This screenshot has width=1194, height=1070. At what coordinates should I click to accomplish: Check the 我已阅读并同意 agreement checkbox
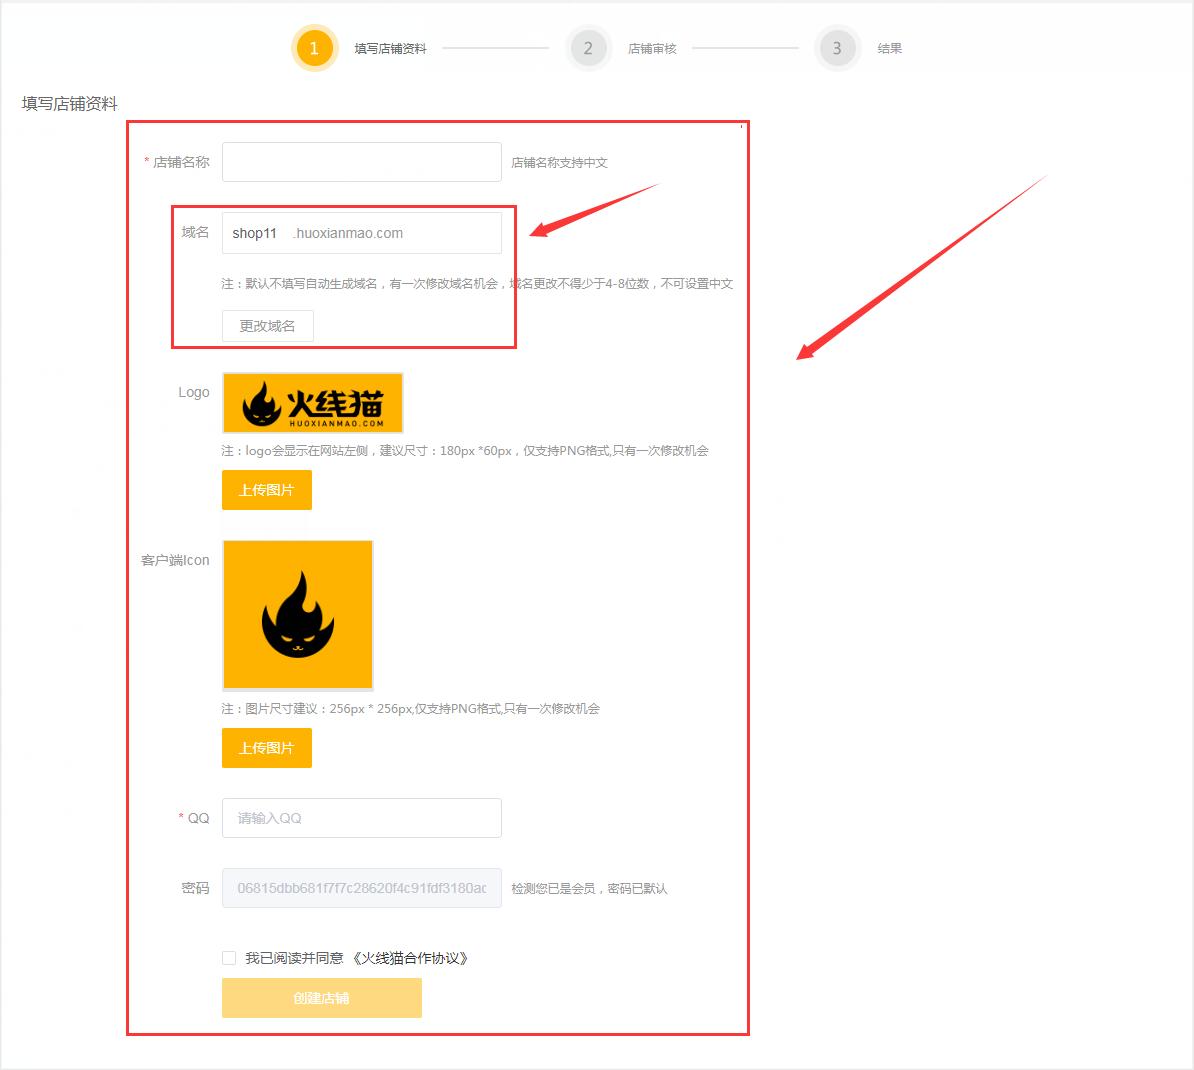(x=229, y=958)
